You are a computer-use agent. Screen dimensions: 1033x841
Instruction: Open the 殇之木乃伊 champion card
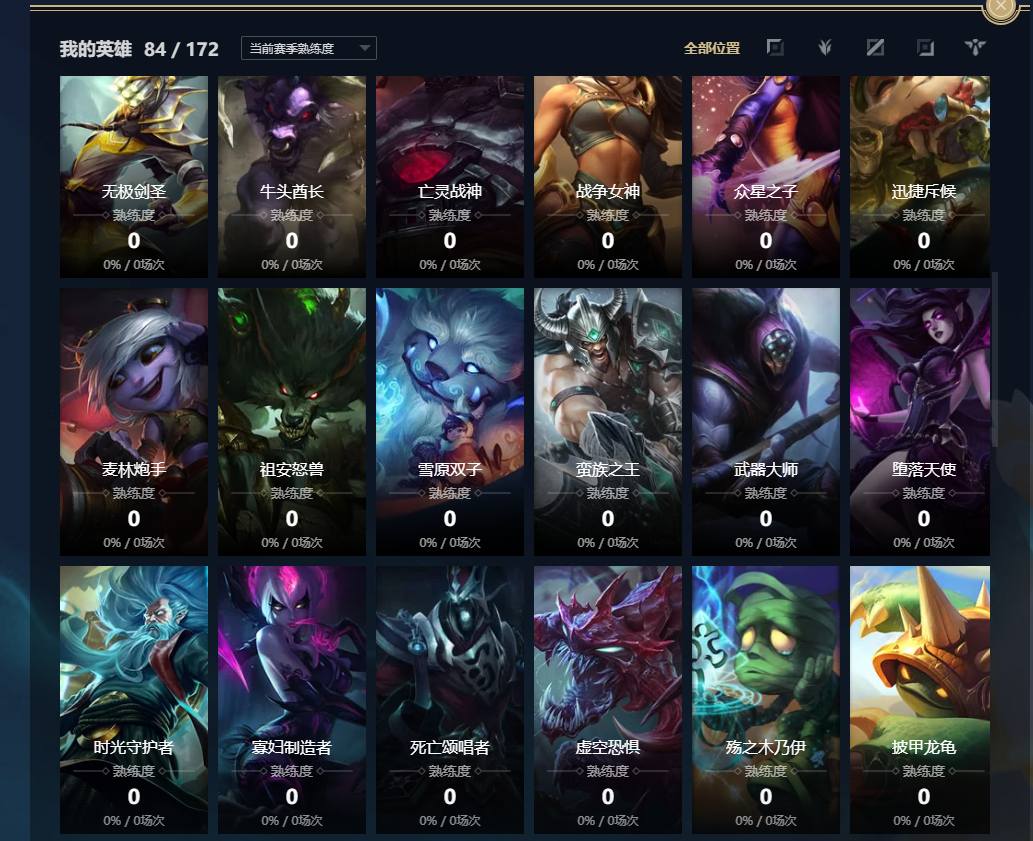[x=766, y=699]
